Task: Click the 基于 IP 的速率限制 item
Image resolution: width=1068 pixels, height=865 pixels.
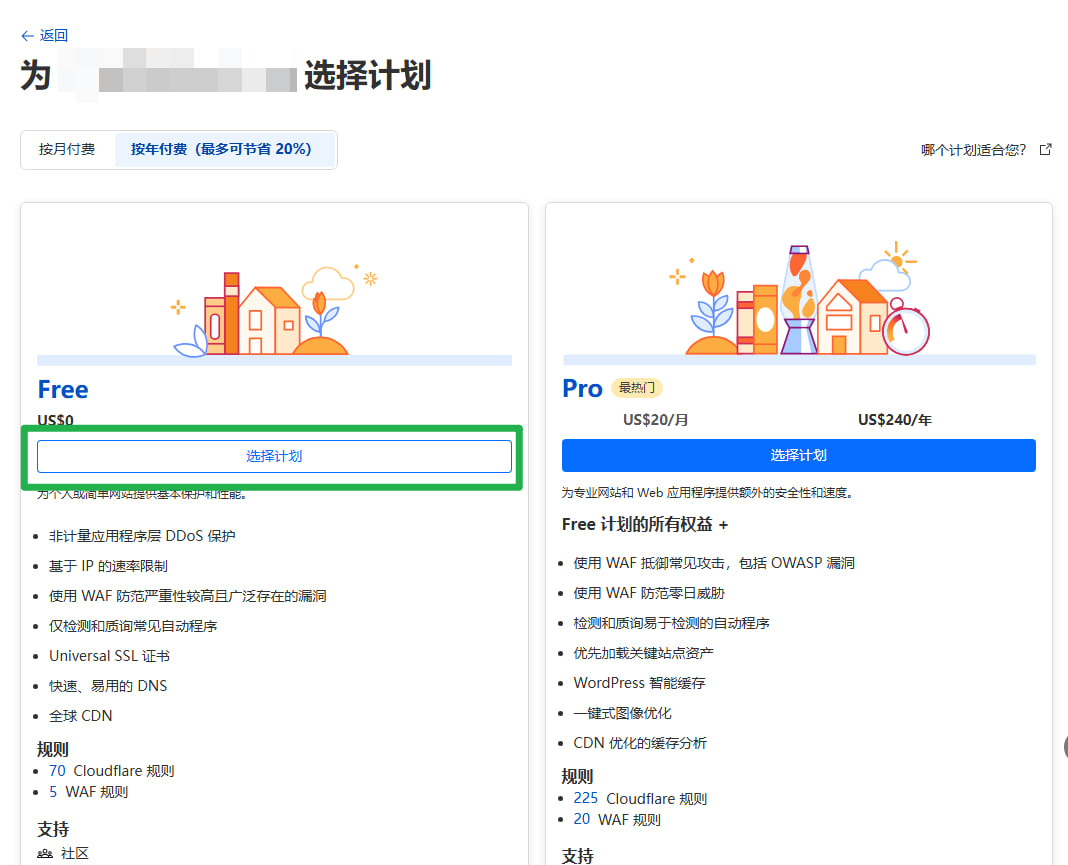Action: (x=108, y=566)
